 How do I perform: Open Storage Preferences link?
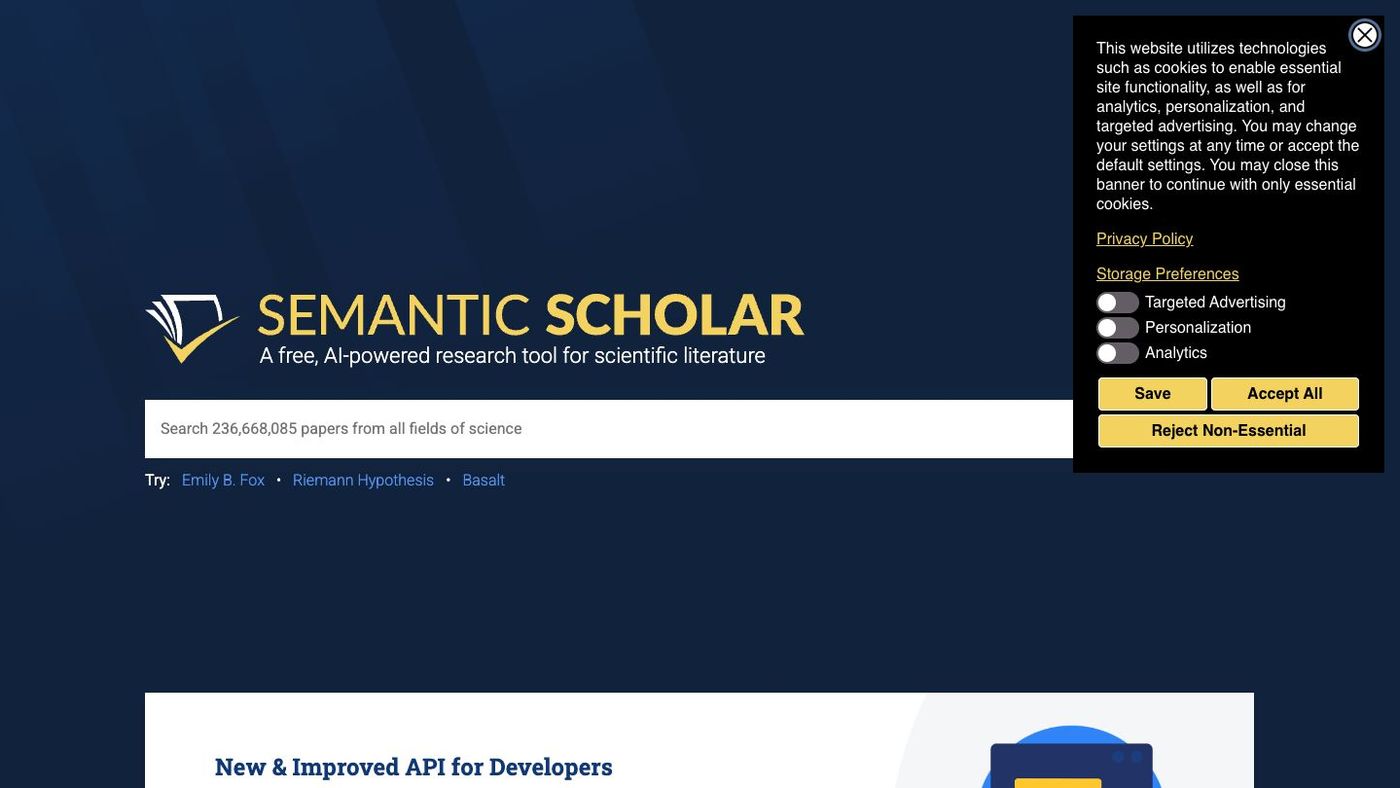coord(1167,274)
